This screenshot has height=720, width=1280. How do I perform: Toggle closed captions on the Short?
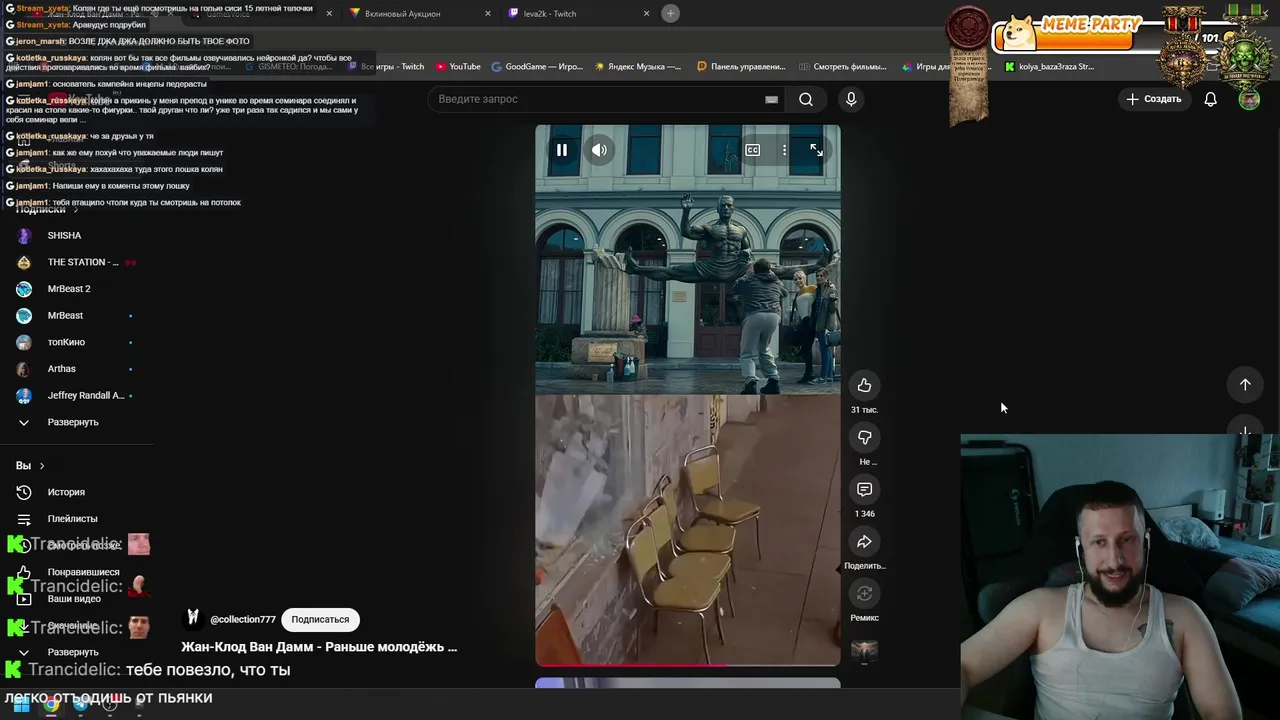752,150
